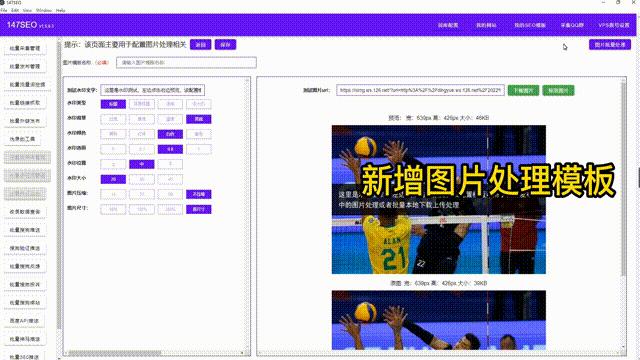Open 批量搜狗绑站 in the sidebar
The width and height of the screenshot is (640, 360).
25,303
